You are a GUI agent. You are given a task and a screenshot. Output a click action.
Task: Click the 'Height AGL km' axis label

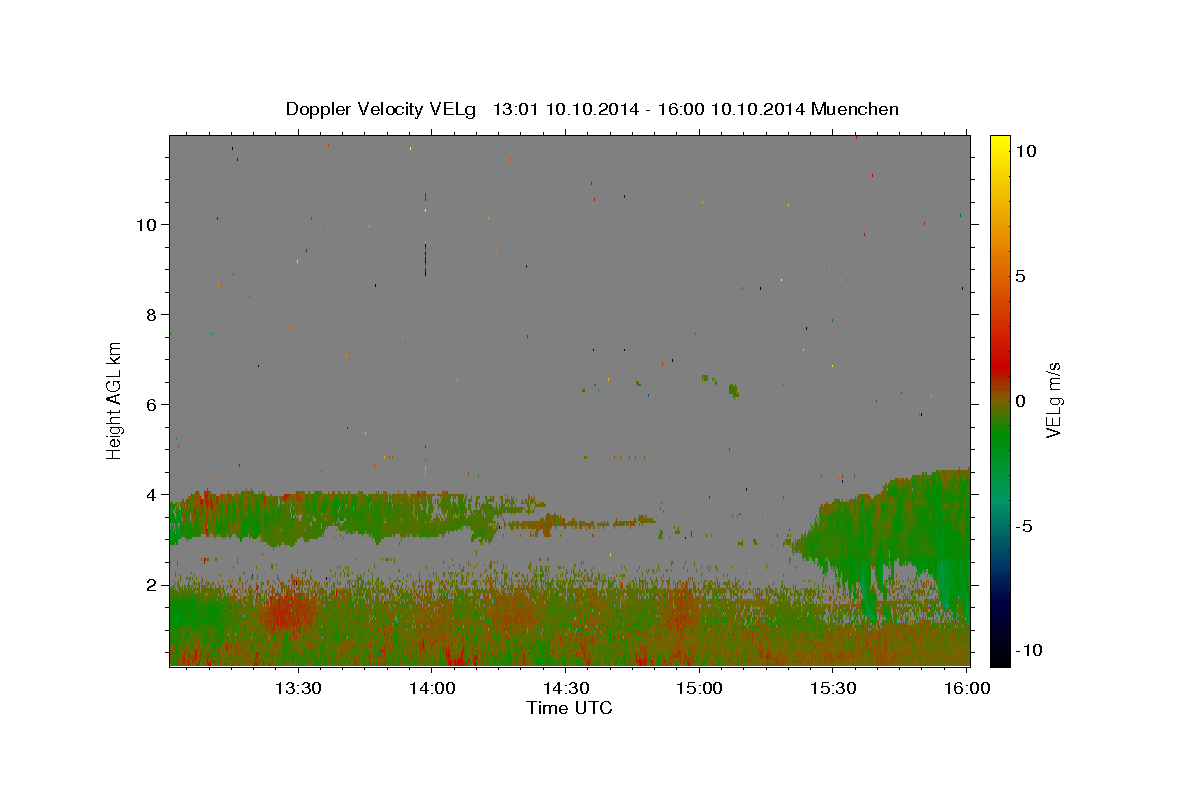click(x=115, y=400)
